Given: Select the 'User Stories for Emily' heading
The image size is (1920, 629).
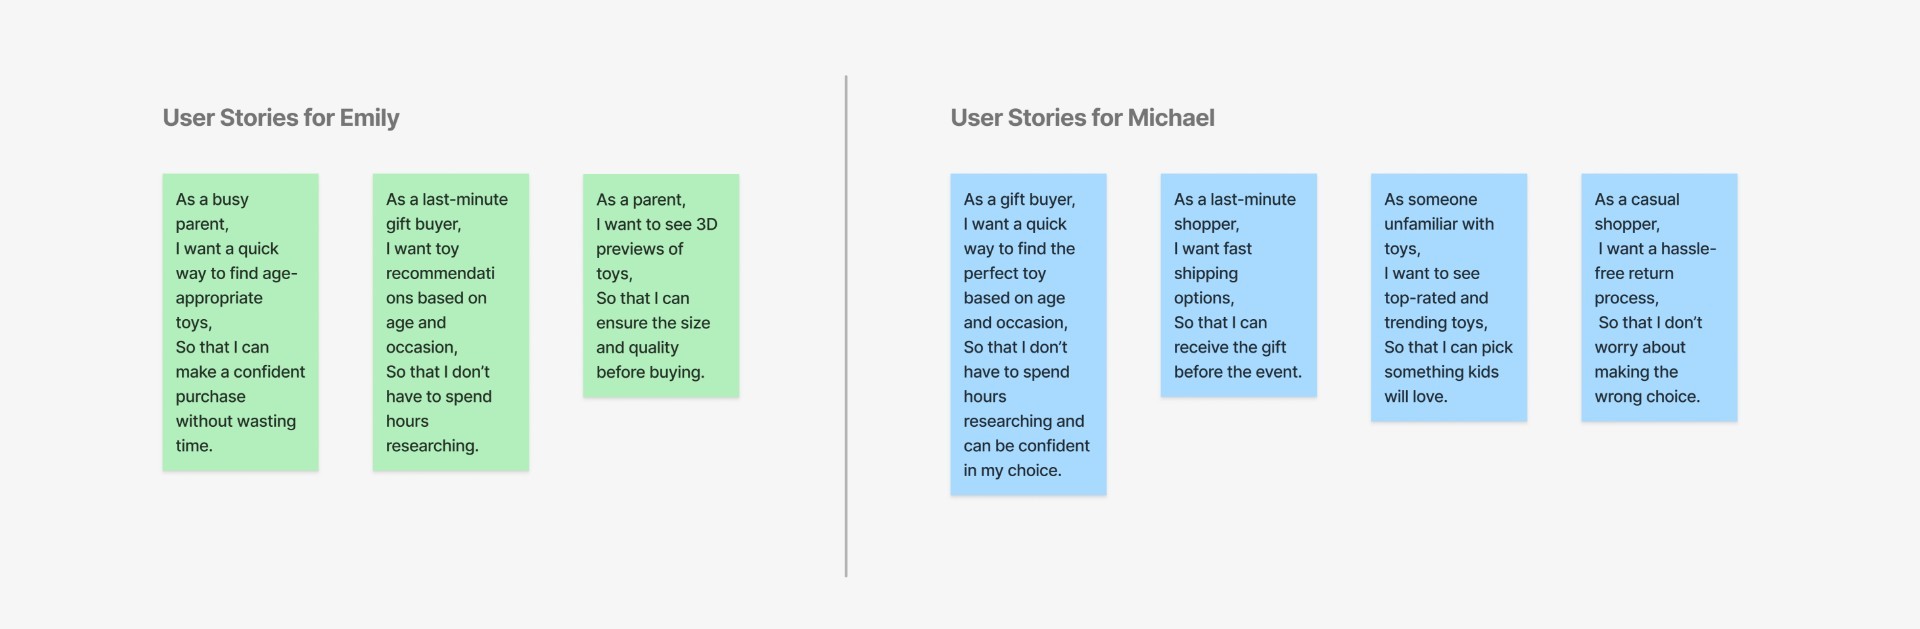Looking at the screenshot, I should [281, 118].
